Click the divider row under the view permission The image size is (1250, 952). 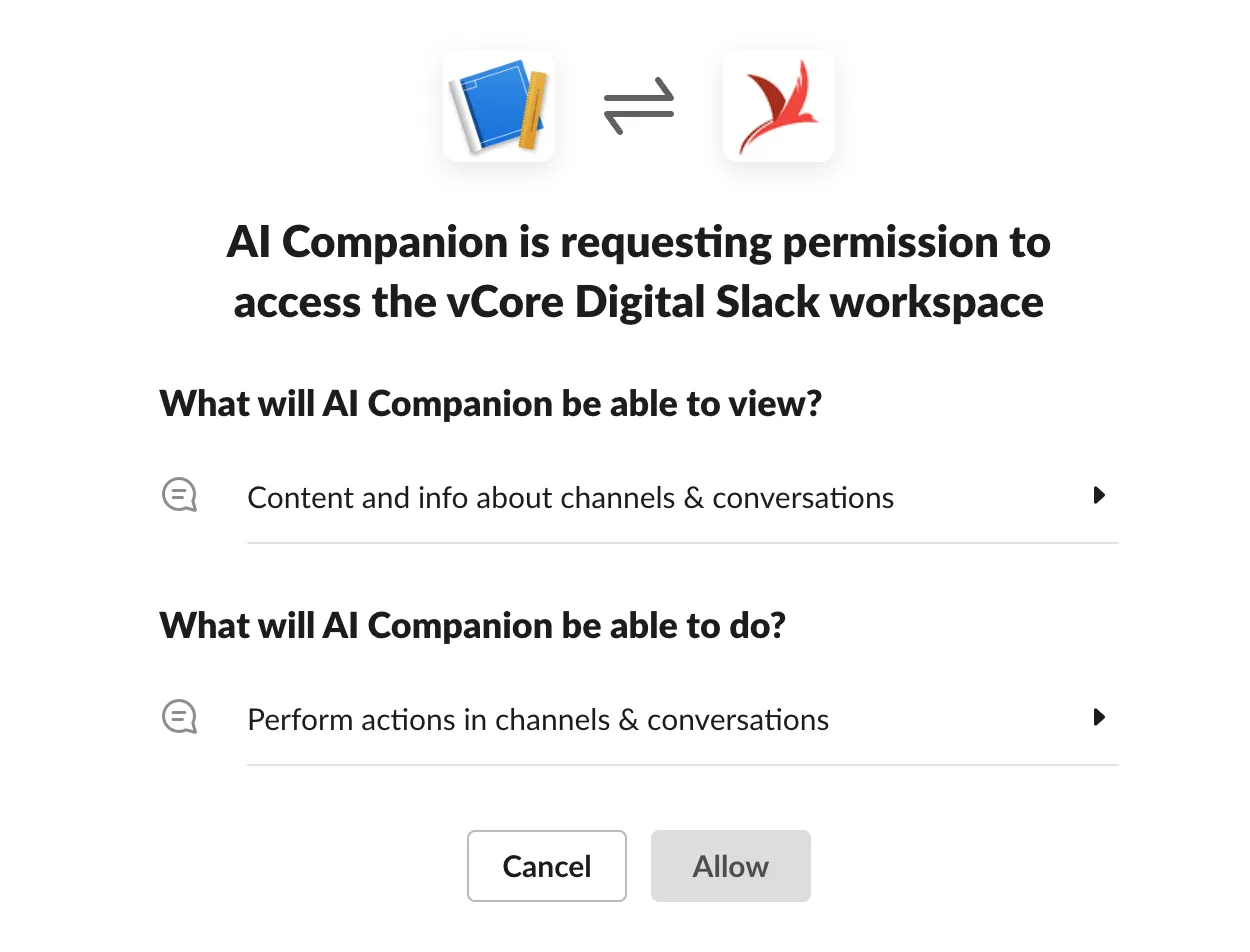pos(683,543)
